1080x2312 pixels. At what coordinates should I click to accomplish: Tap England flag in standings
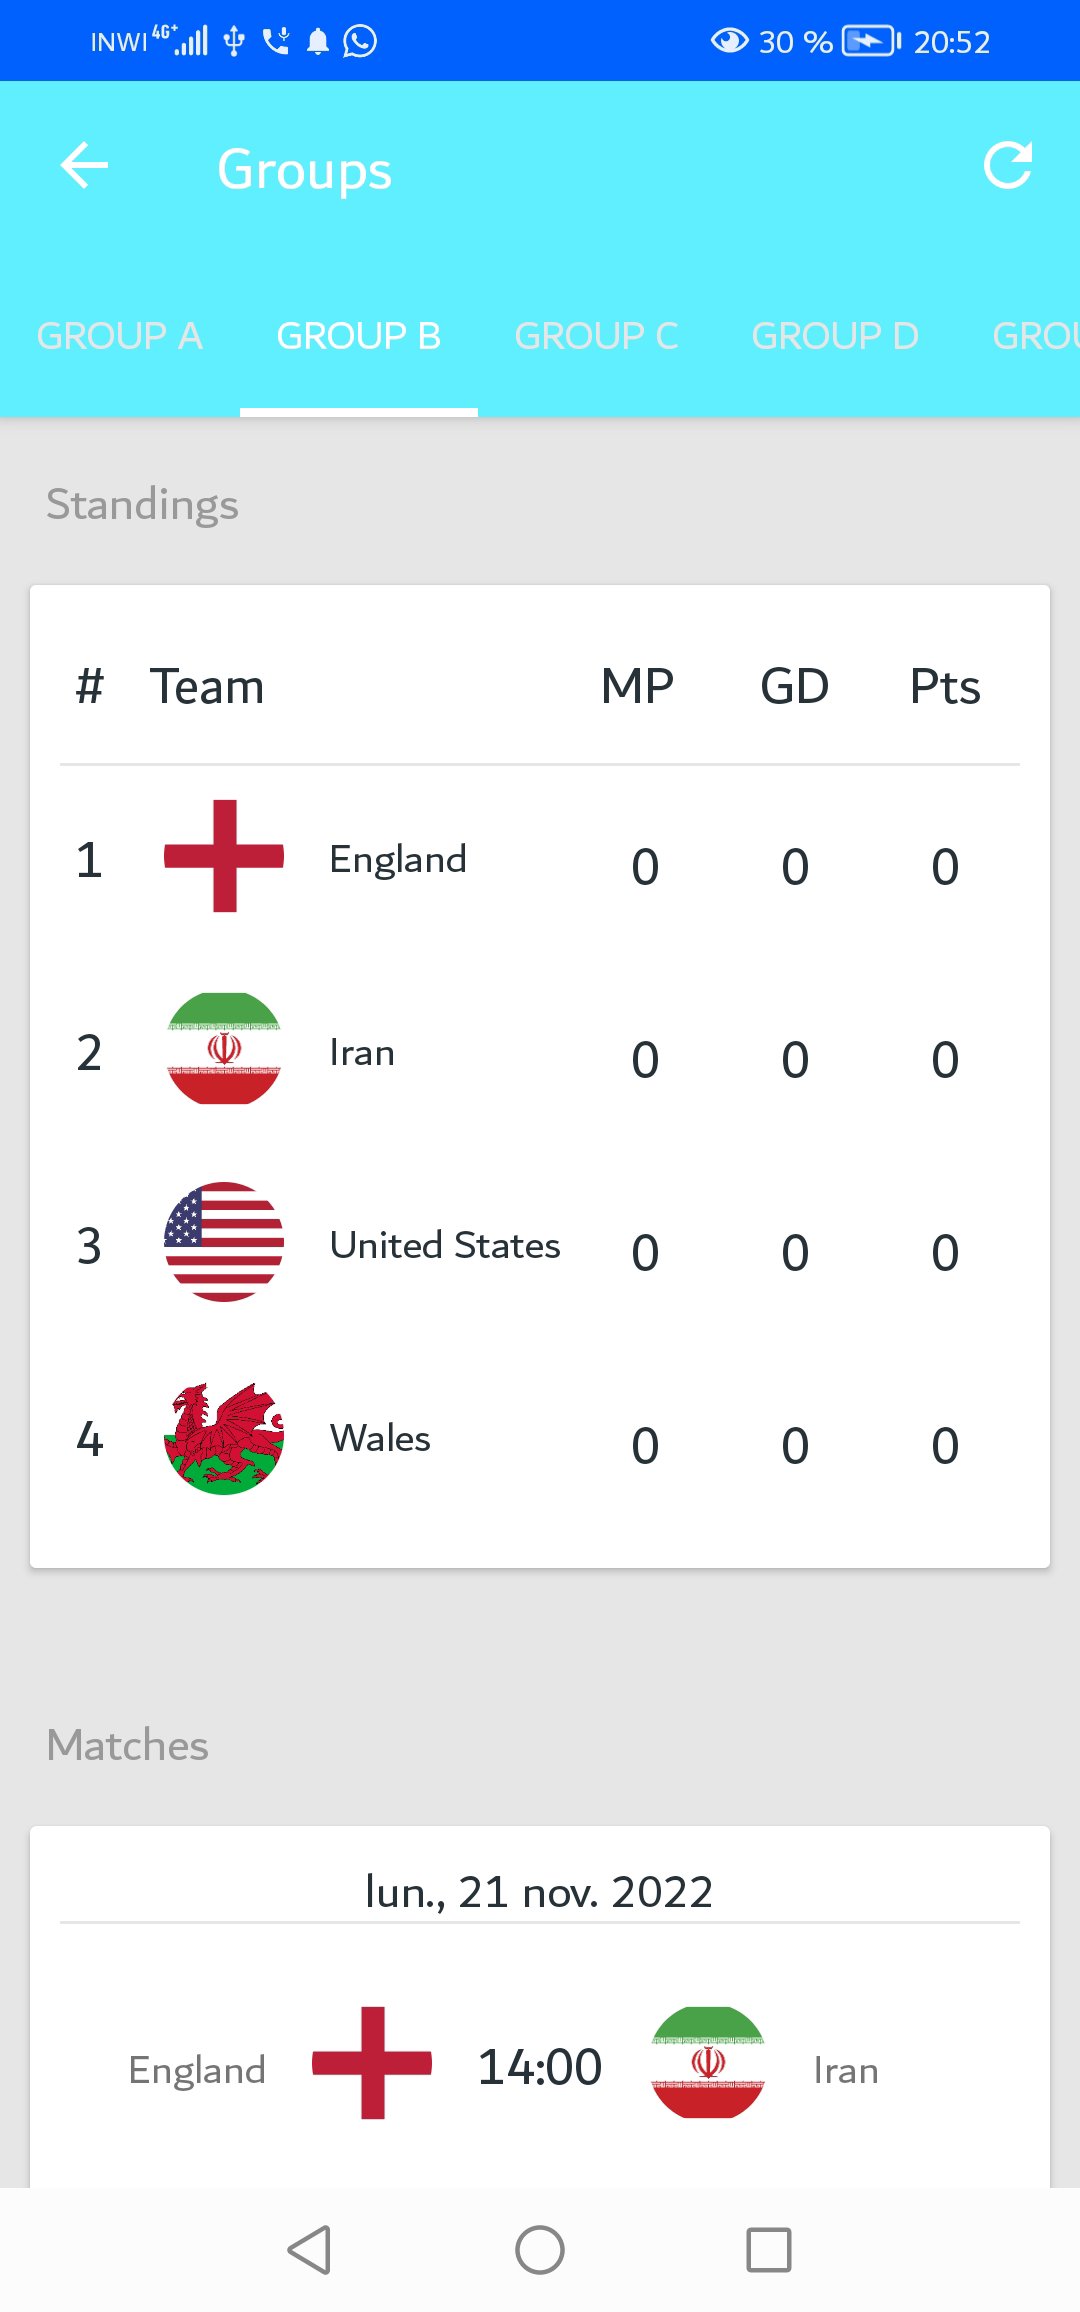[224, 856]
